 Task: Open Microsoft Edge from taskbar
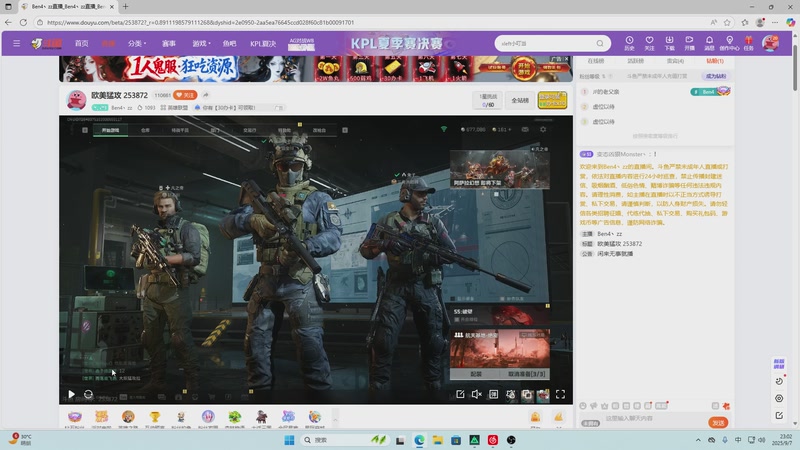419,440
